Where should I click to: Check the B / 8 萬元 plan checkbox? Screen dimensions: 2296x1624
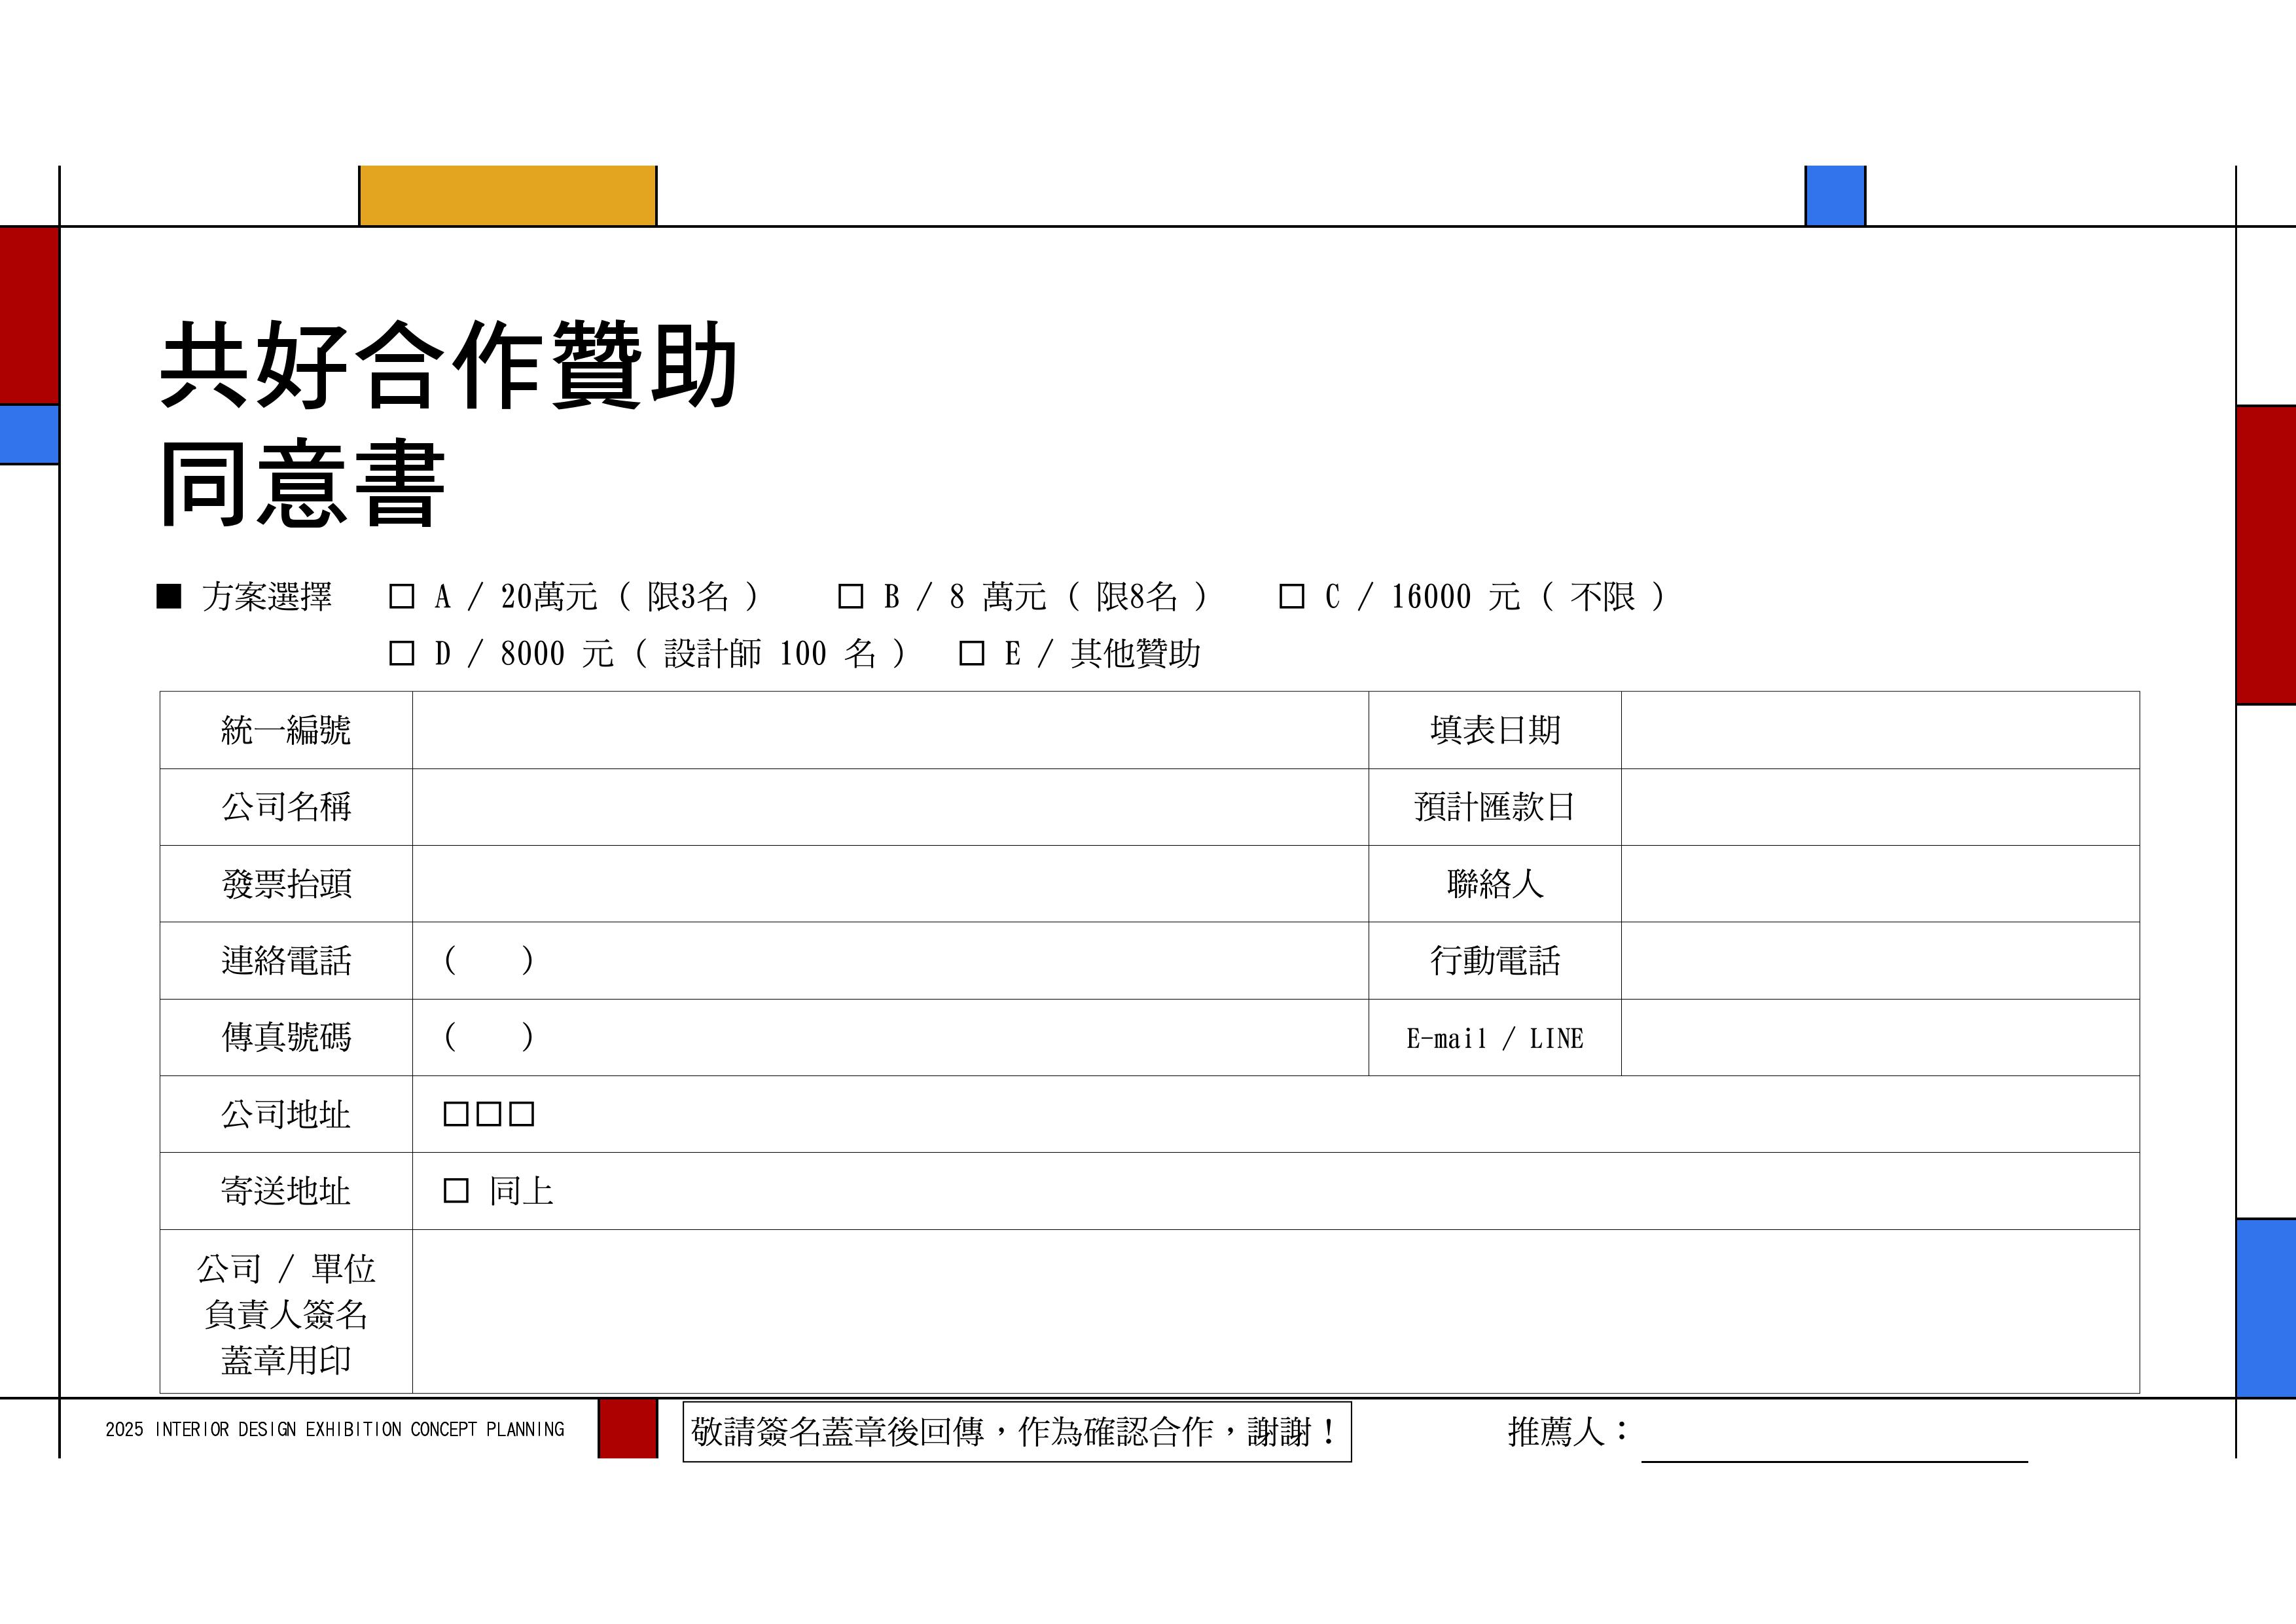(x=850, y=597)
